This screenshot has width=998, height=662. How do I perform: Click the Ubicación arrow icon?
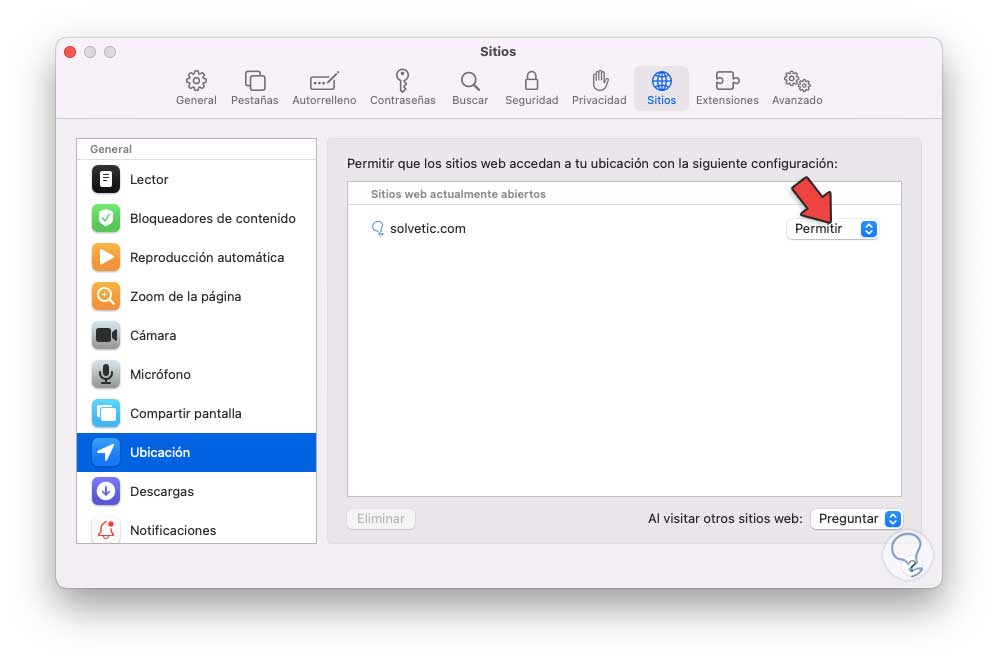coord(106,453)
